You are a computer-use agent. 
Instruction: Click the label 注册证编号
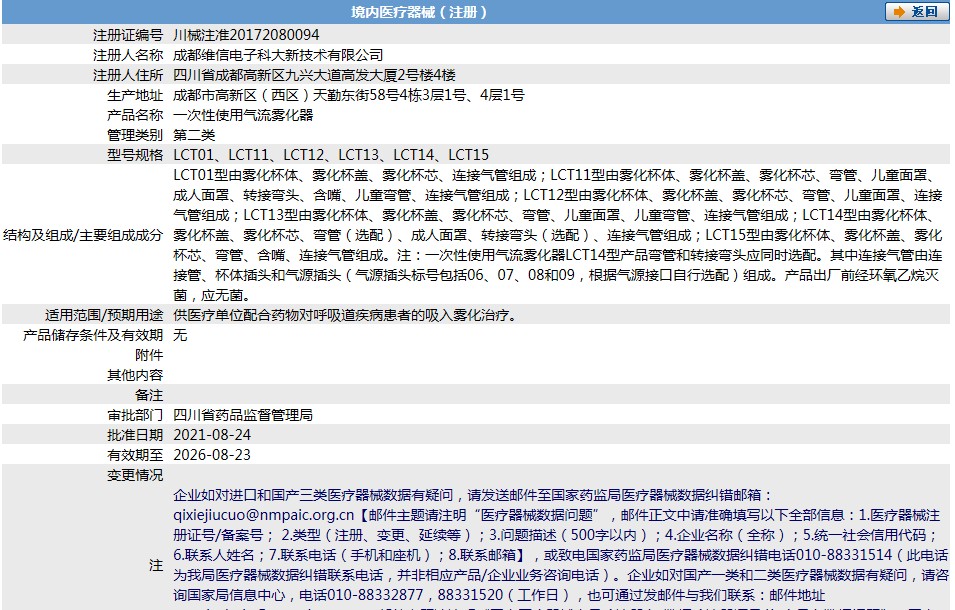coord(128,35)
